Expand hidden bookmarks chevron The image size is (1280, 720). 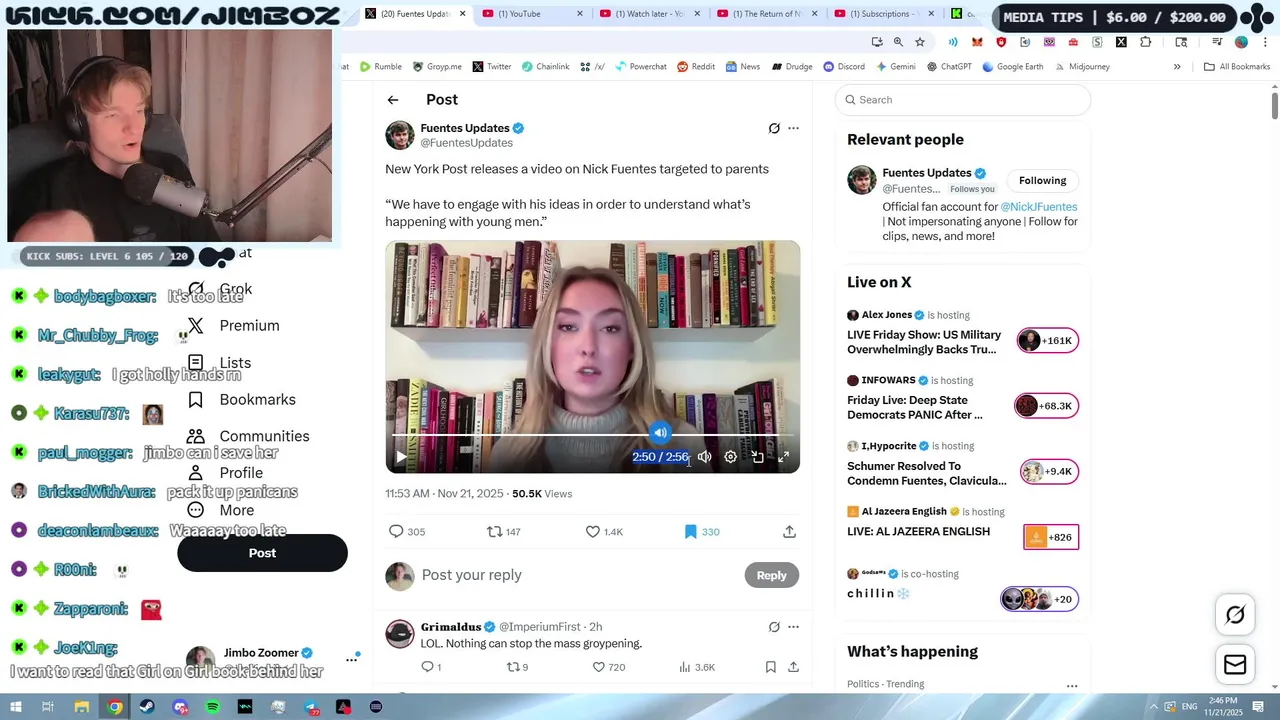coord(1177,67)
